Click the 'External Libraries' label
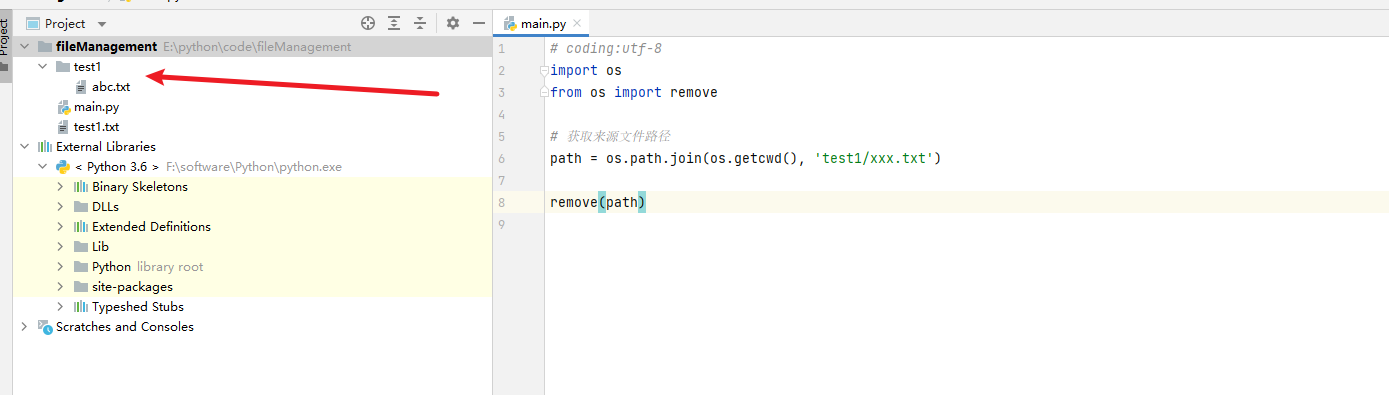This screenshot has width=1389, height=395. pos(106,147)
